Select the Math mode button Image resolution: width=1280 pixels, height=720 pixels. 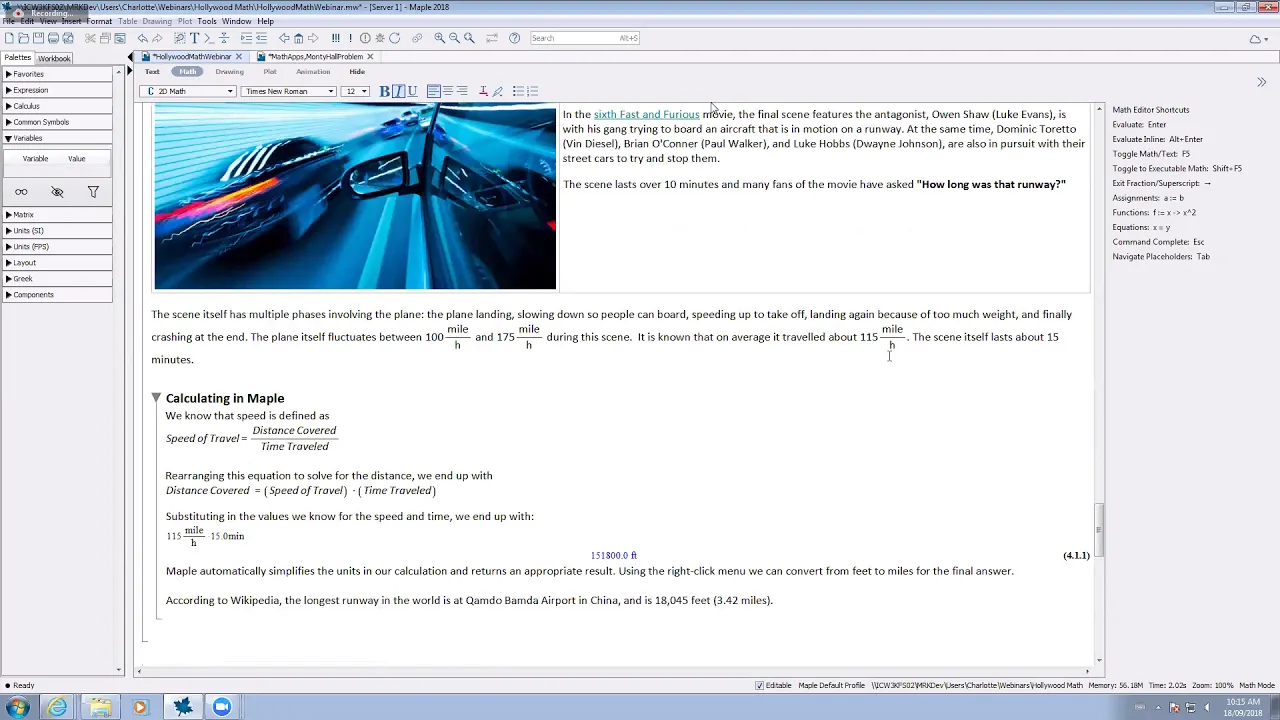coord(188,72)
